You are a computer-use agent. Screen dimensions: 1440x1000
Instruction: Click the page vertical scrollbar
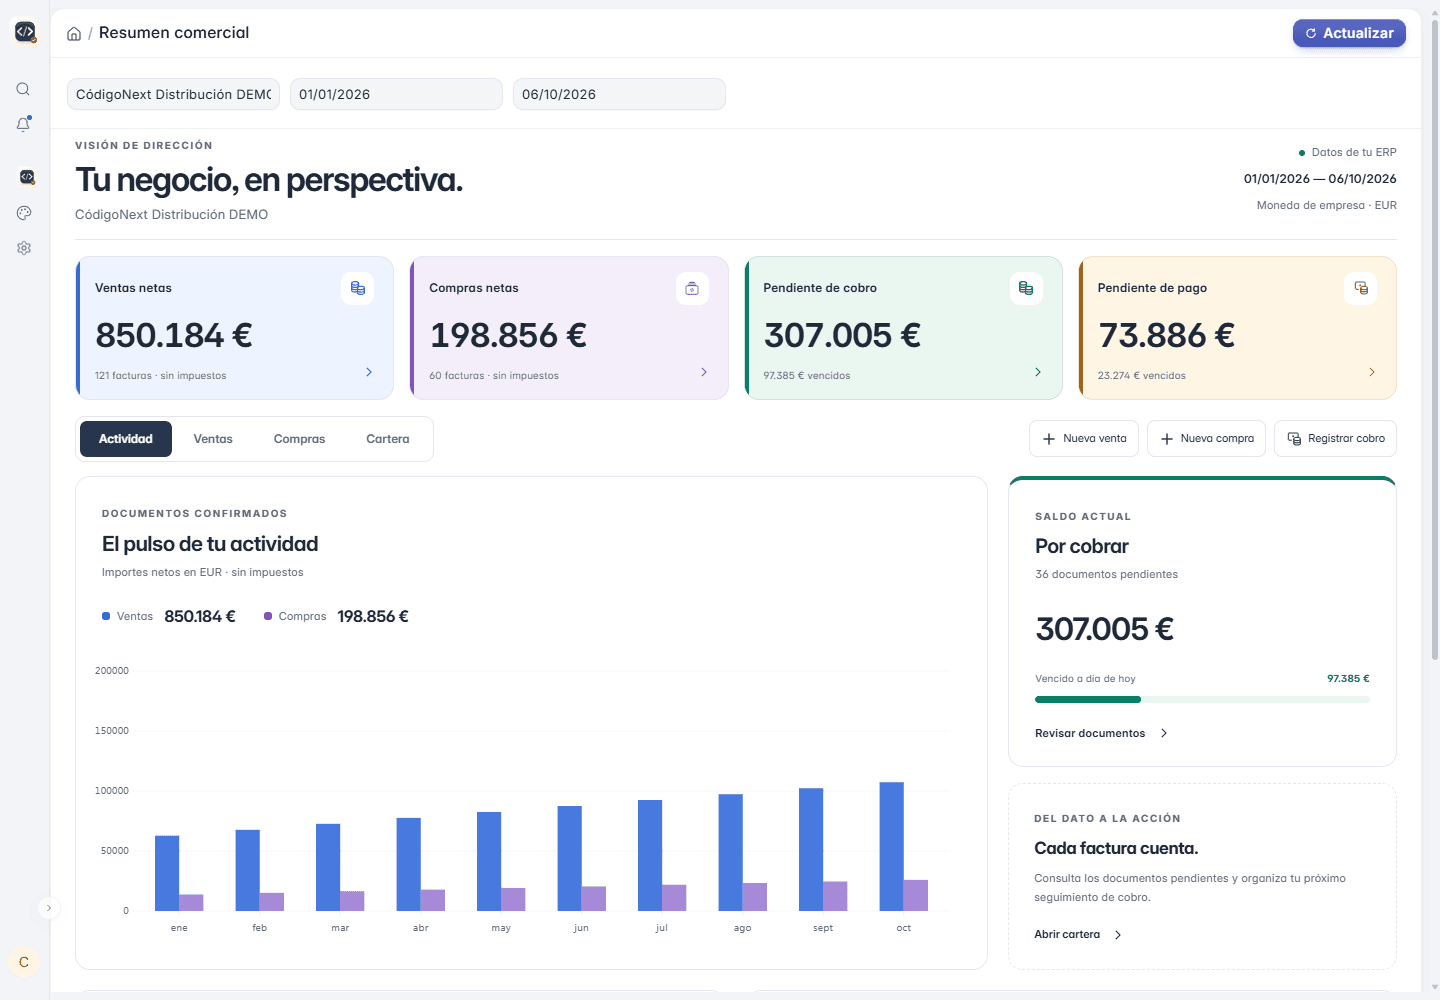click(1434, 340)
